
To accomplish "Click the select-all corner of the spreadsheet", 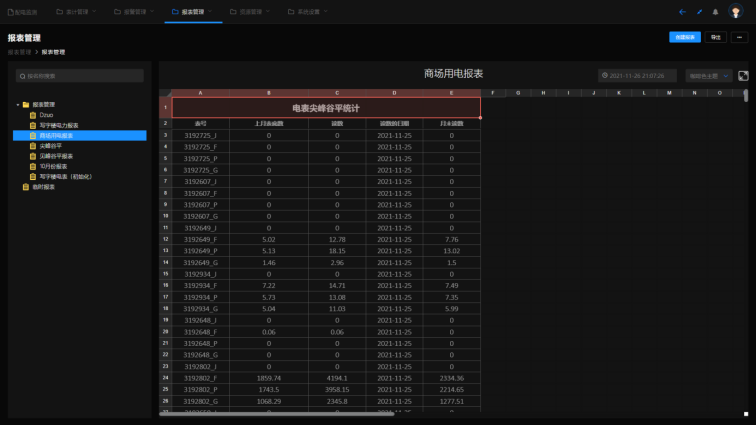I will tap(165, 93).
